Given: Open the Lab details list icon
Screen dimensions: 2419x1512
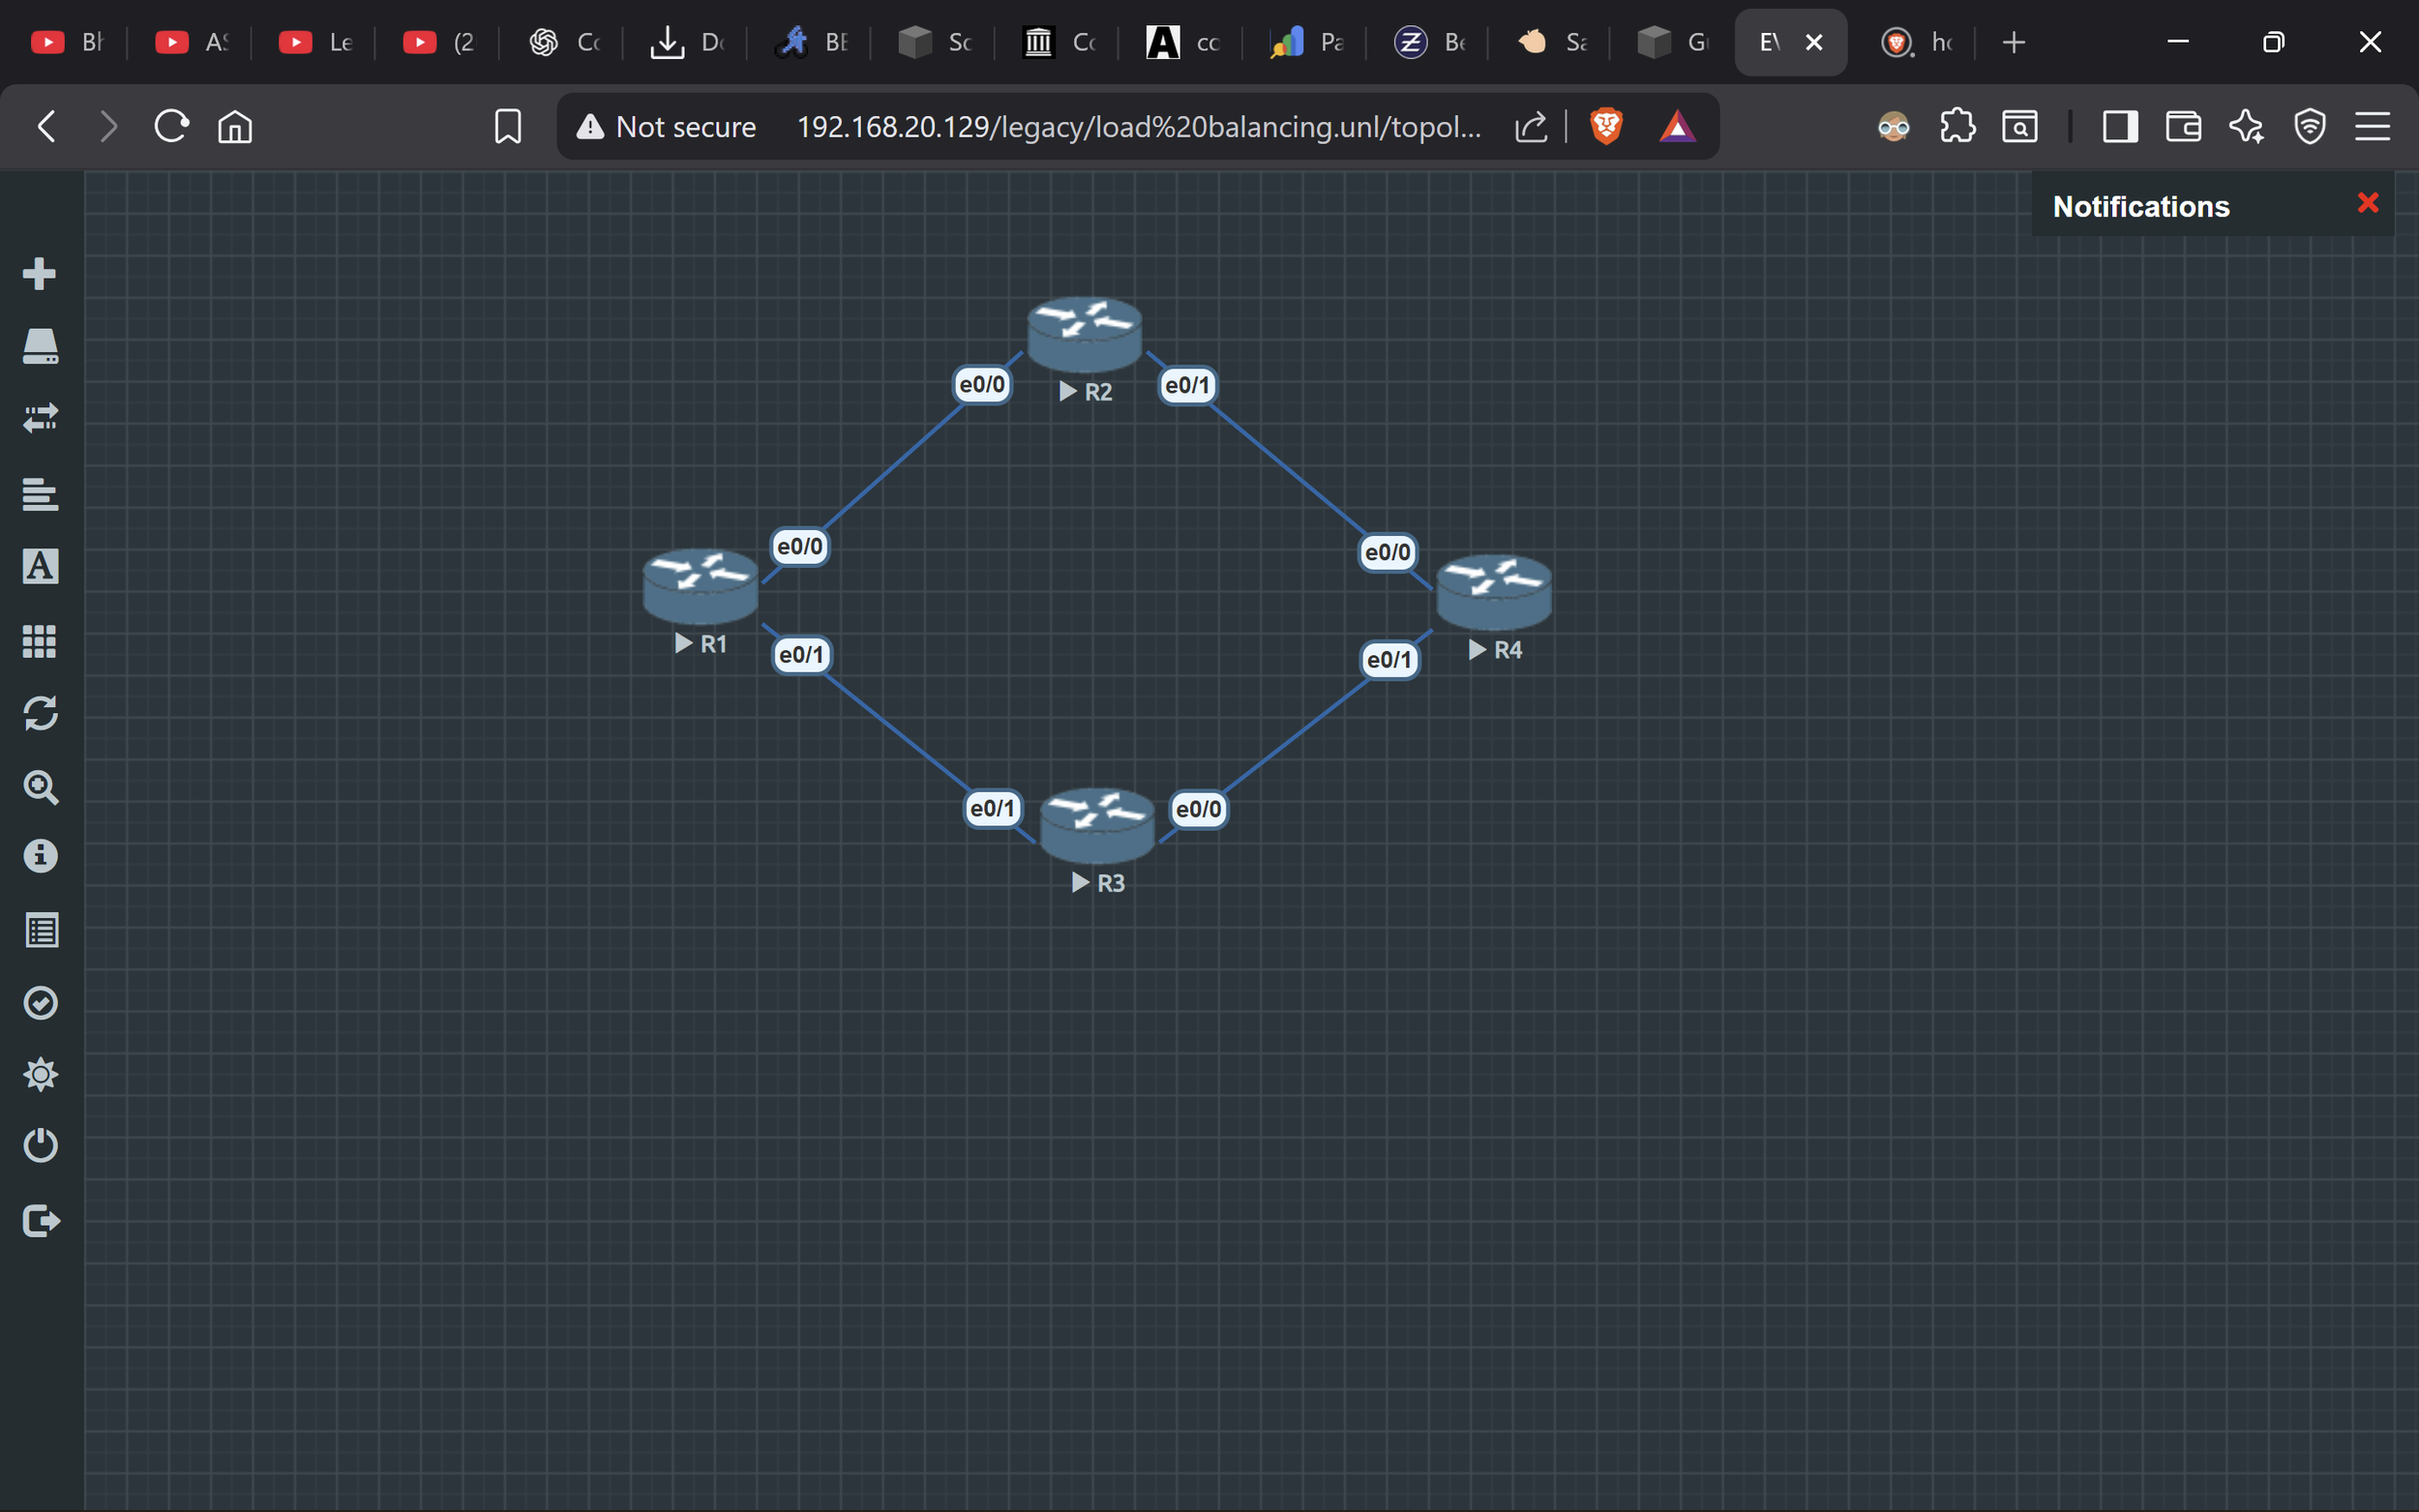Looking at the screenshot, I should point(40,930).
